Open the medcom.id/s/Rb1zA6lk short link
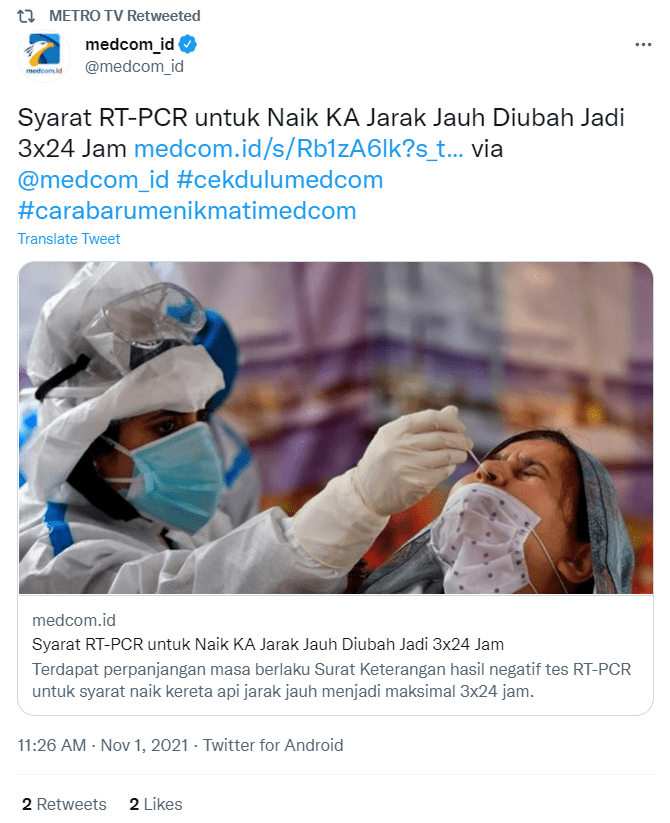 (x=299, y=149)
